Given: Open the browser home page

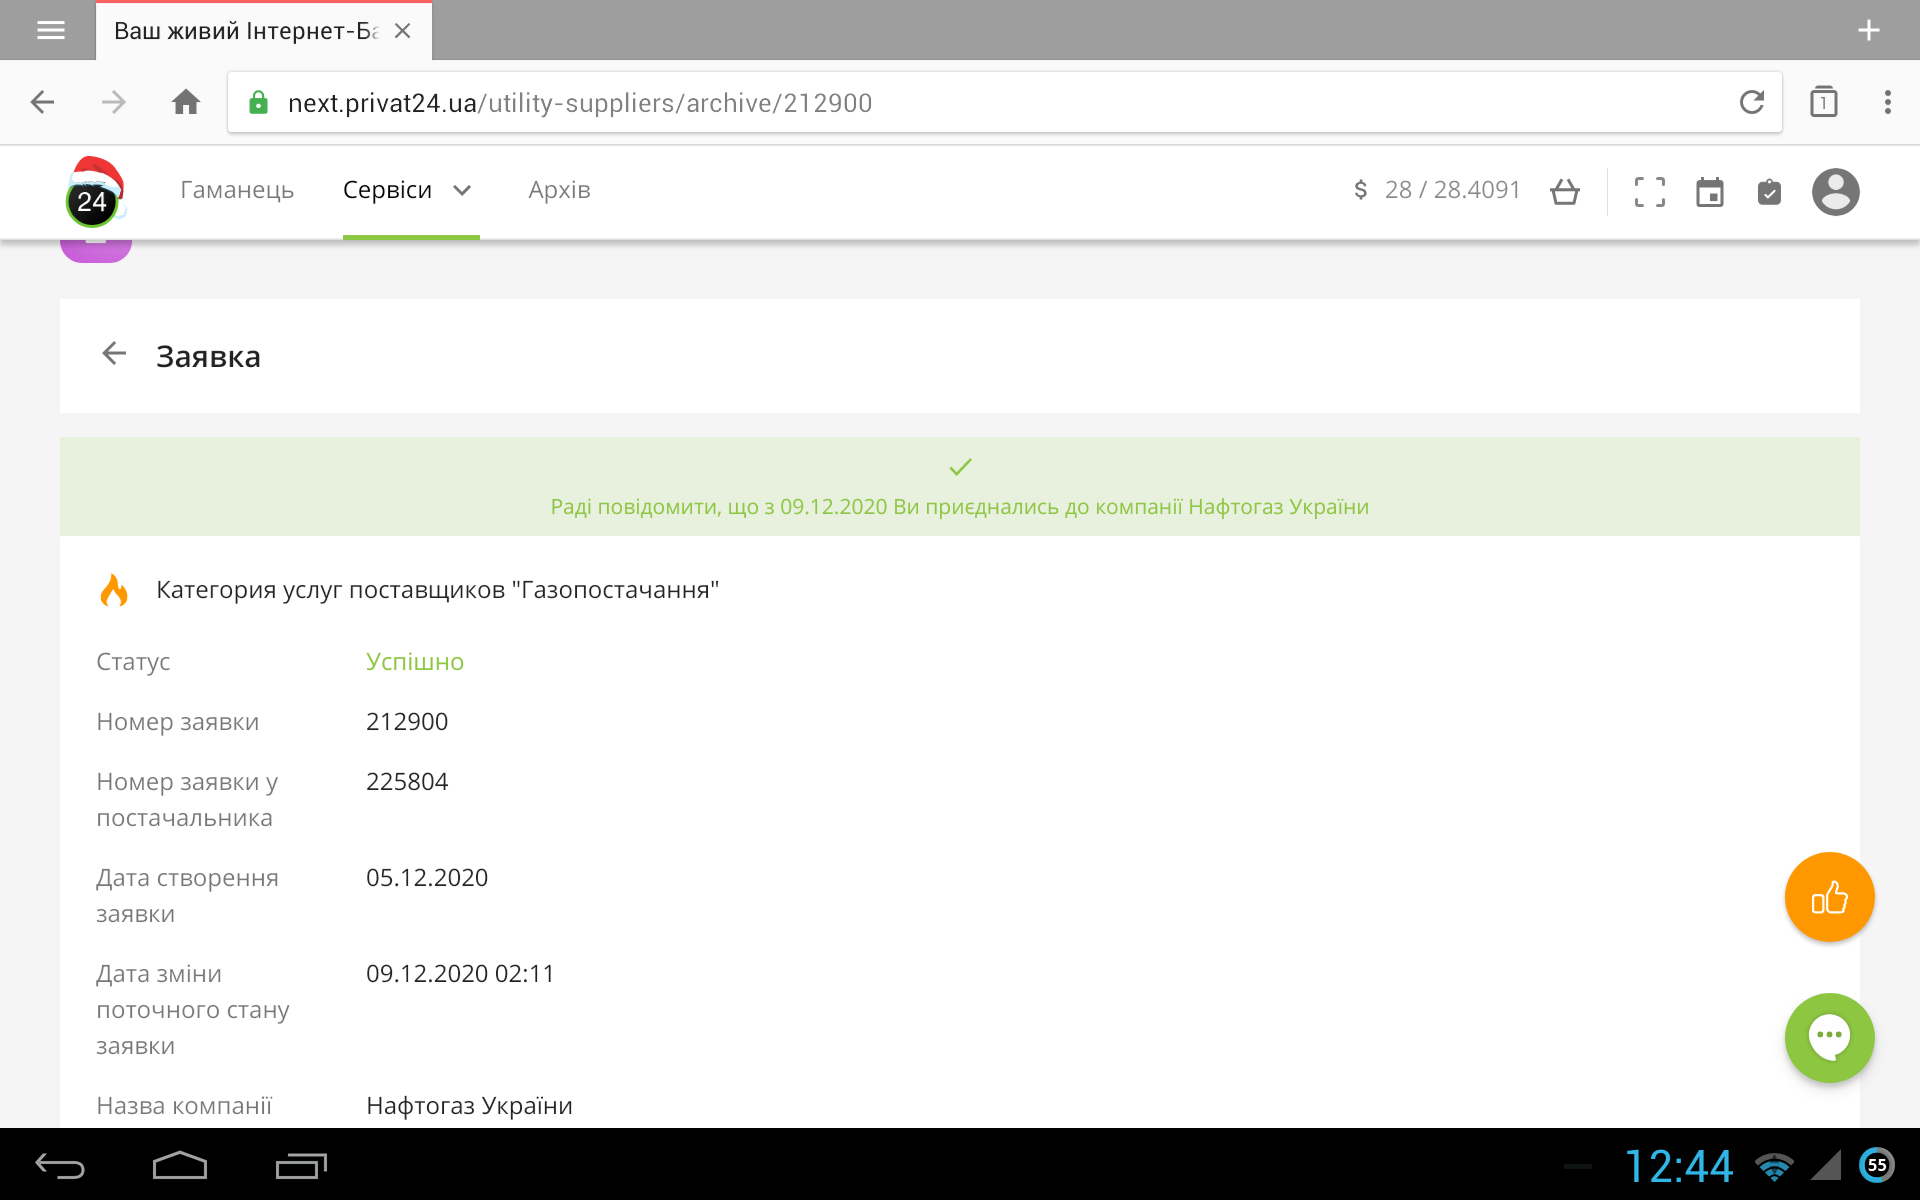Looking at the screenshot, I should 186,102.
